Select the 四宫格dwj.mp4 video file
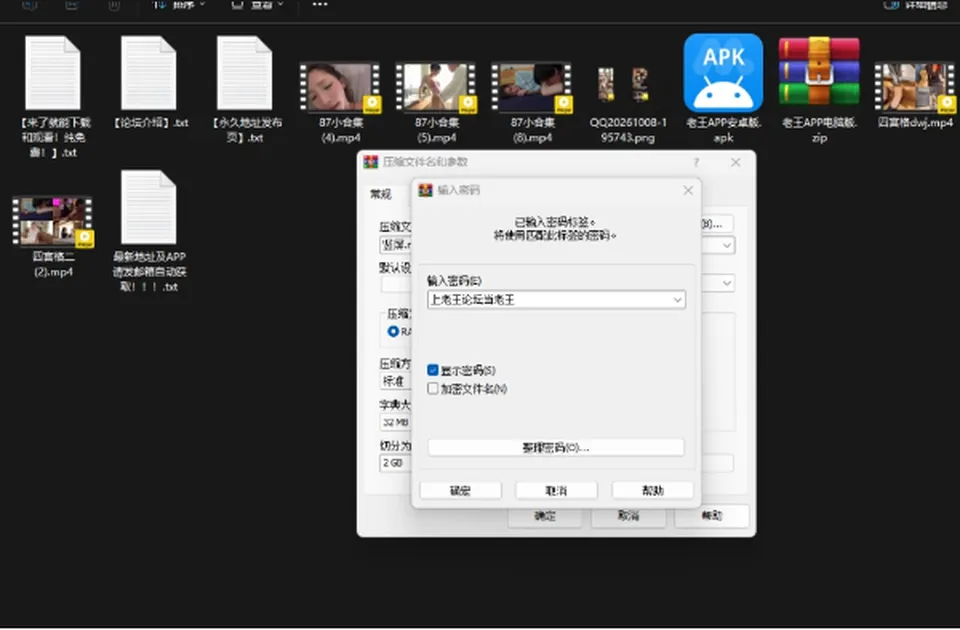960x630 pixels. [915, 88]
